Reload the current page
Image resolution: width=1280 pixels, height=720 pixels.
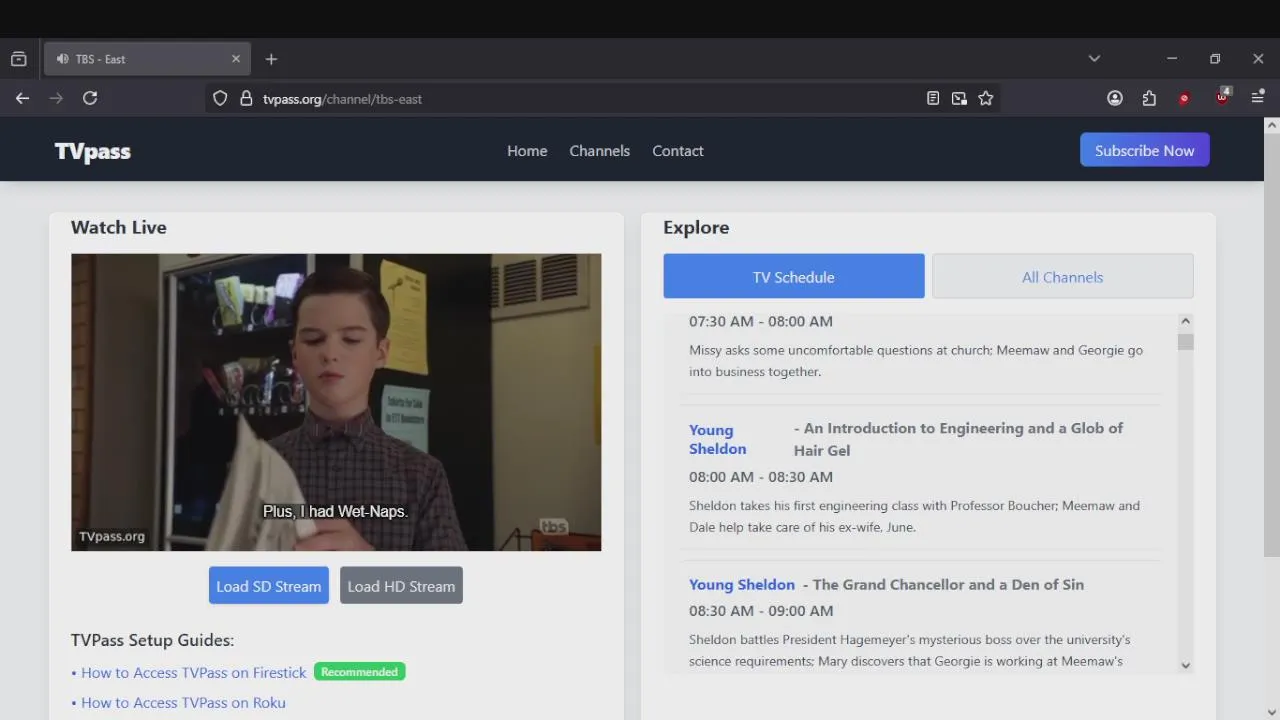90,98
